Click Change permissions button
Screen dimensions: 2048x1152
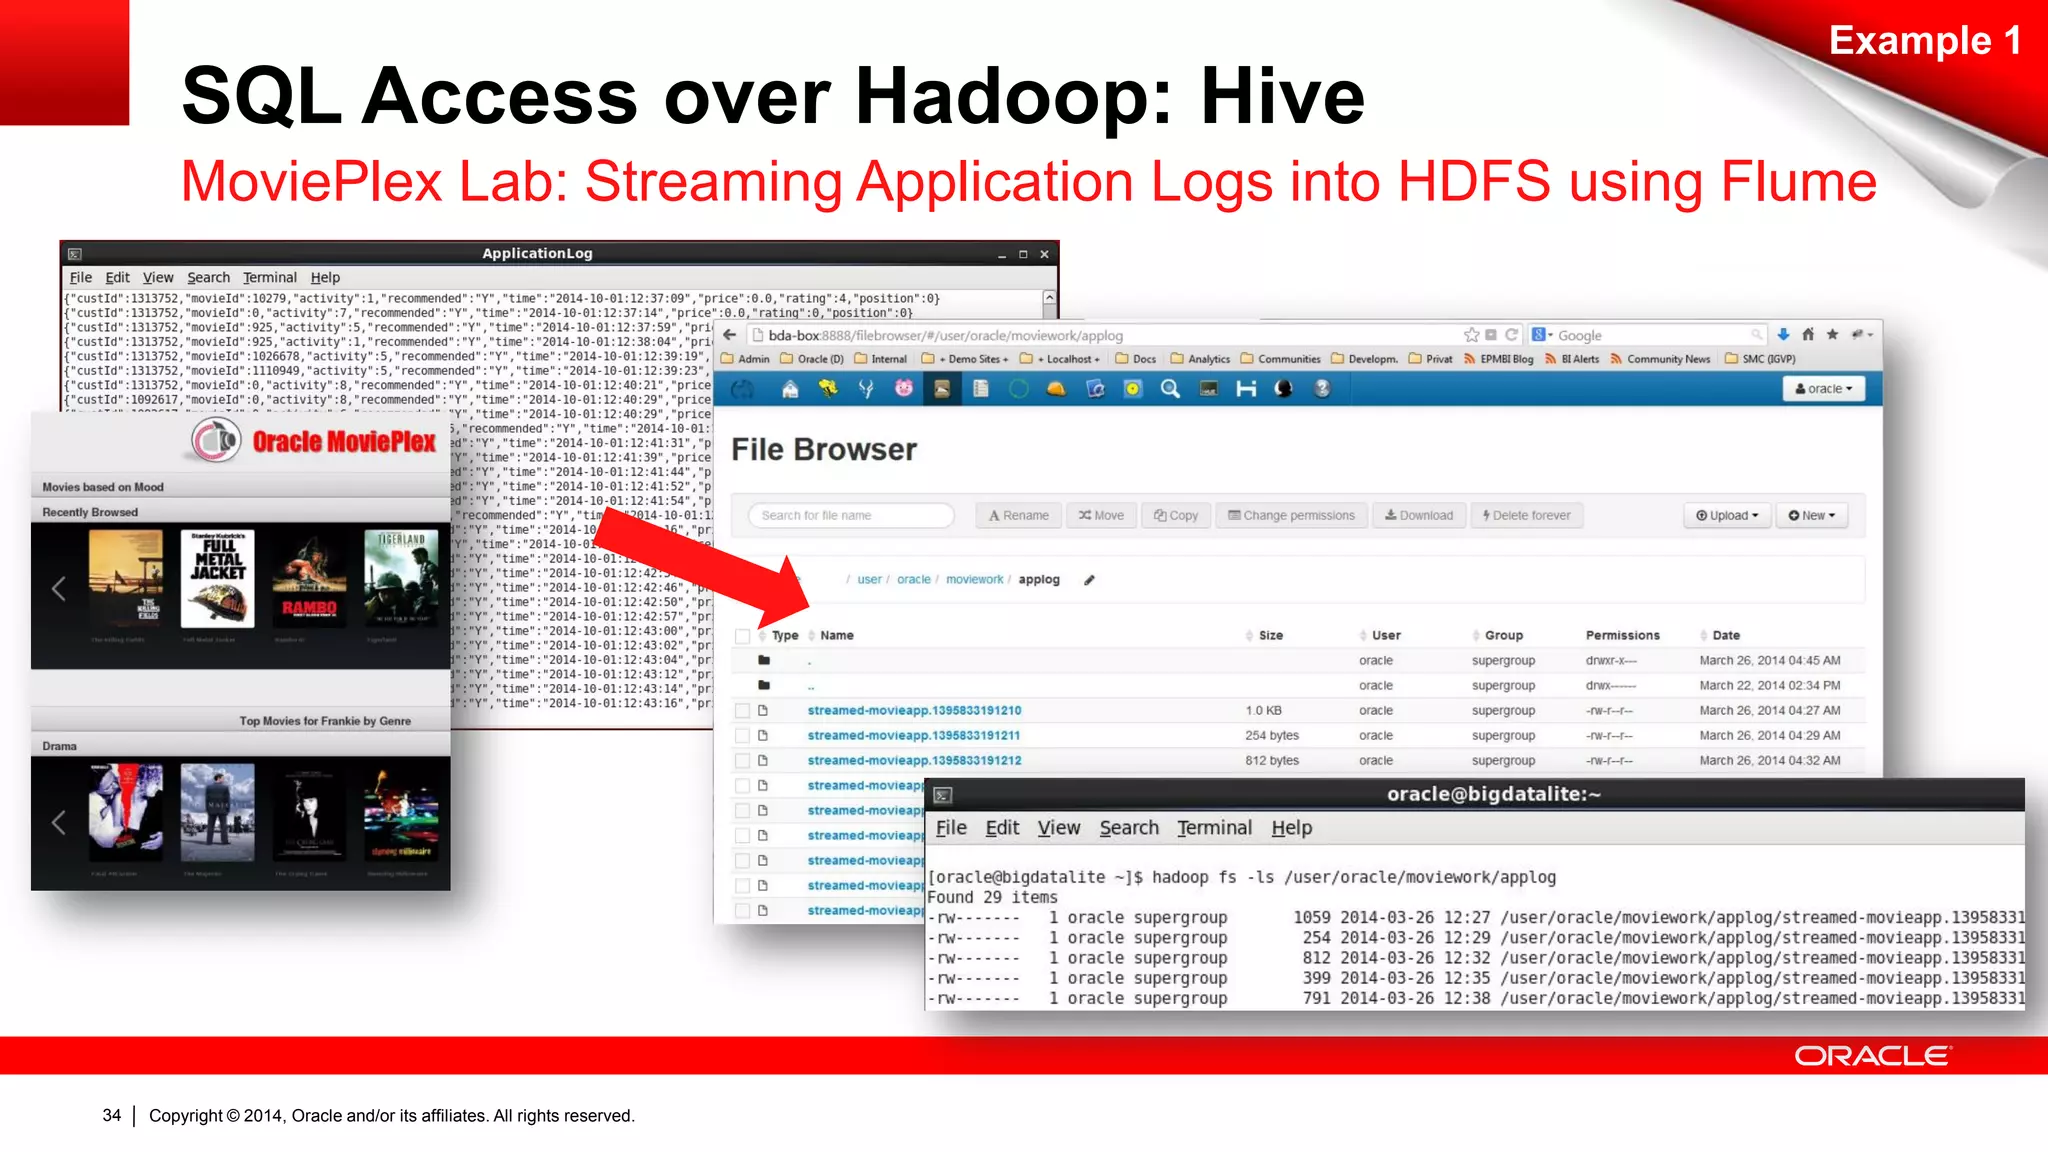1291,516
